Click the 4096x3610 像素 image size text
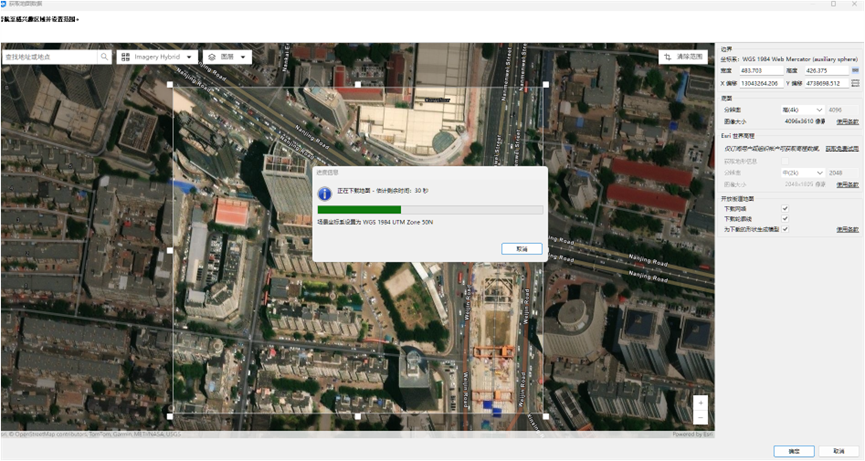The image size is (865, 461). [x=805, y=122]
